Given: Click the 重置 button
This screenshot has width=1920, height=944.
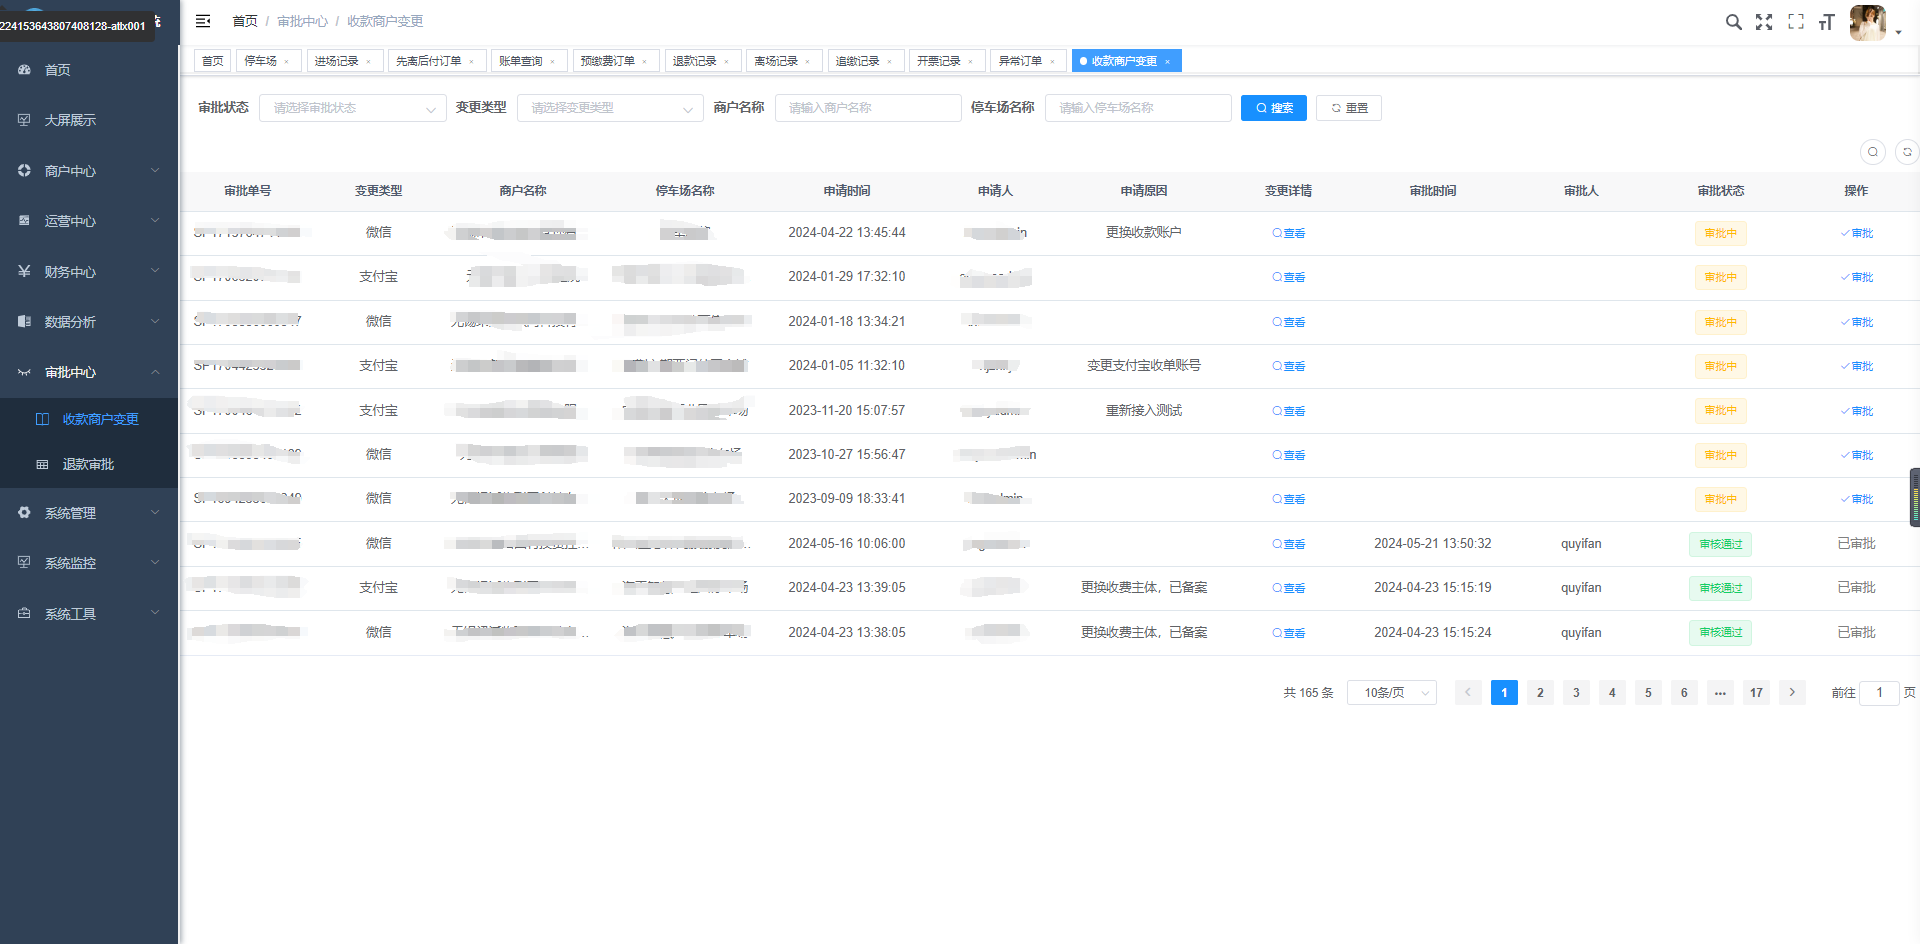Looking at the screenshot, I should pos(1349,108).
